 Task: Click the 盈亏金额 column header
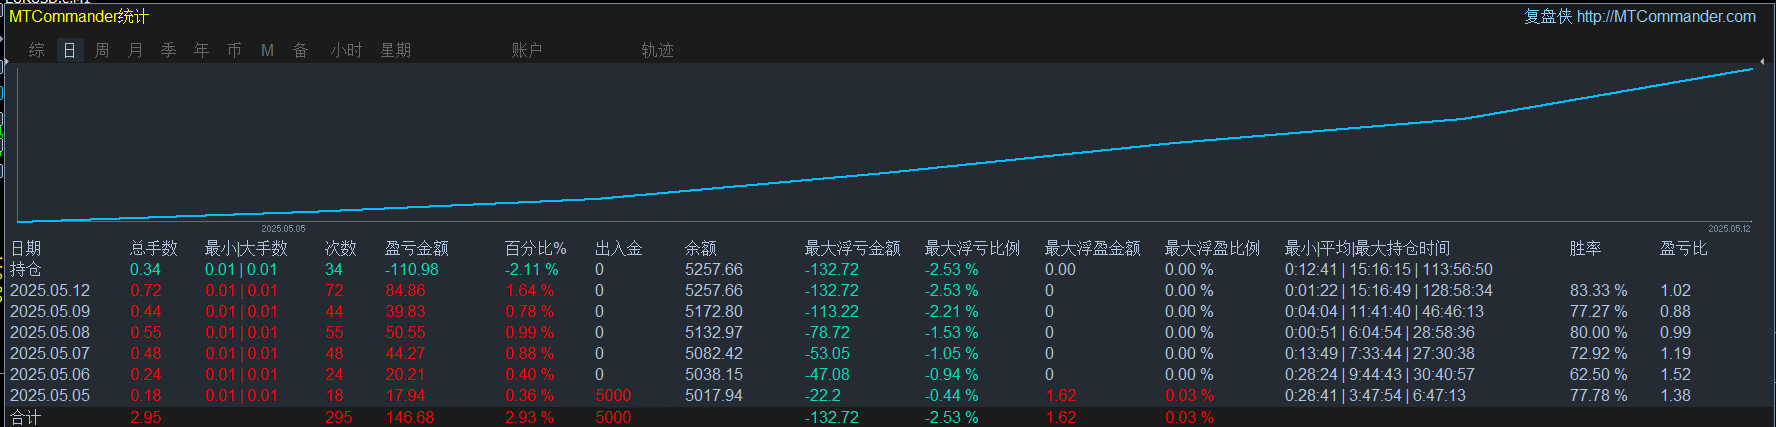click(x=417, y=248)
